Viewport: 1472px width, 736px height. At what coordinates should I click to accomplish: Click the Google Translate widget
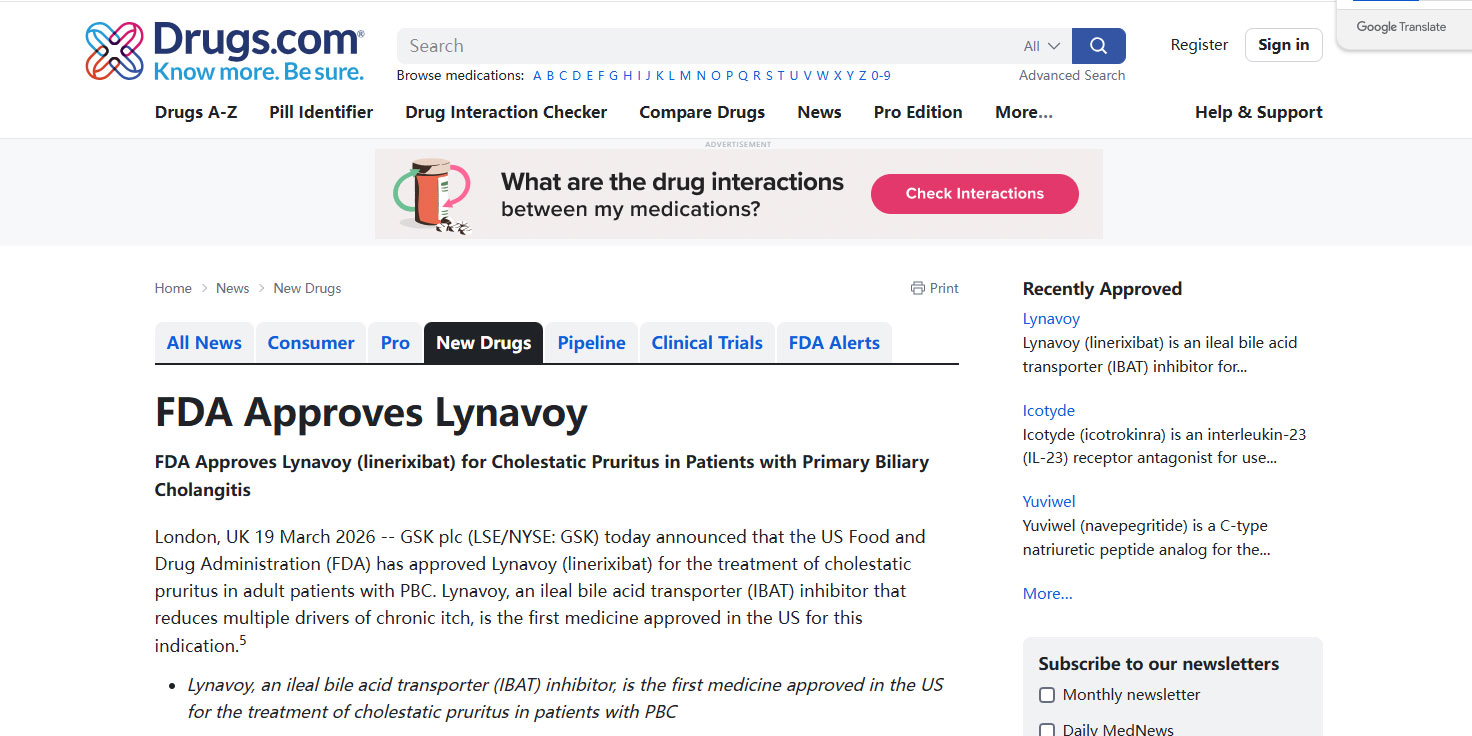1400,27
